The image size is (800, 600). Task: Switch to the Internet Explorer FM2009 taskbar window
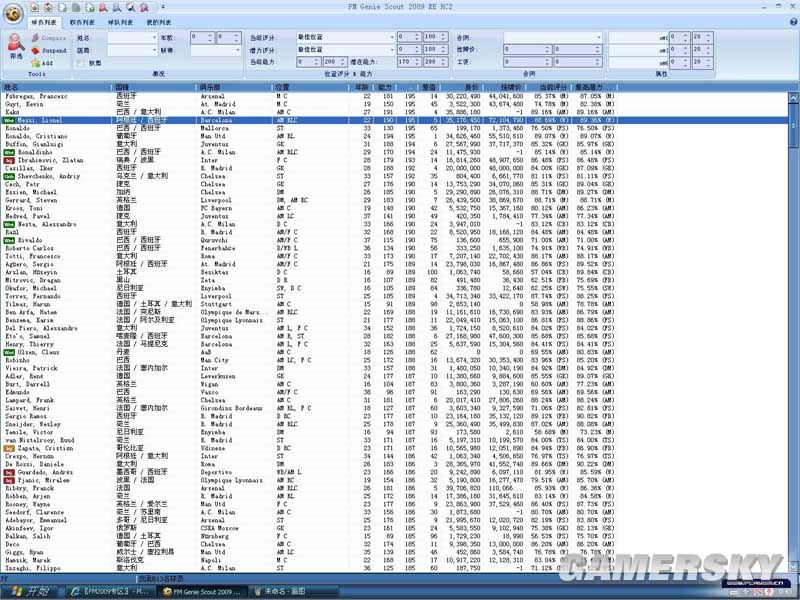tap(111, 592)
